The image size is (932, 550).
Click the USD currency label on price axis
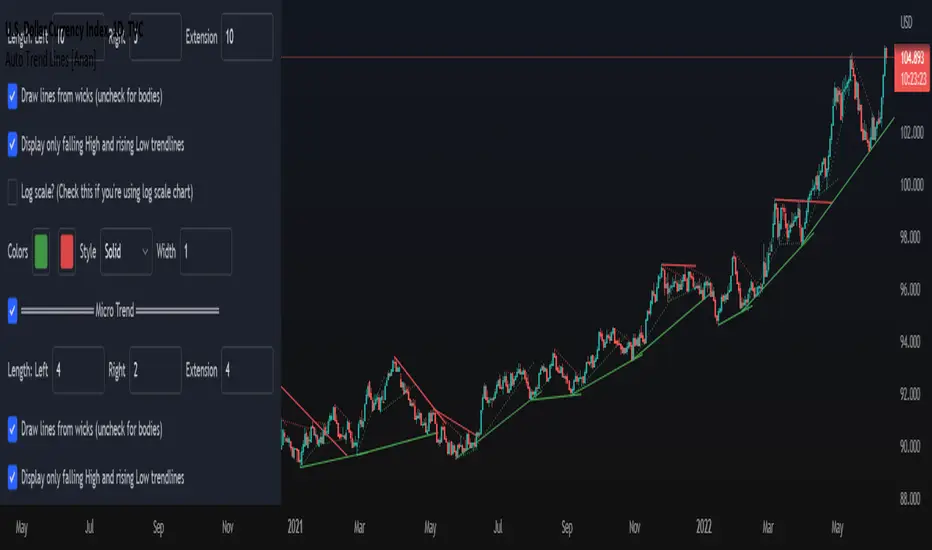(x=907, y=22)
